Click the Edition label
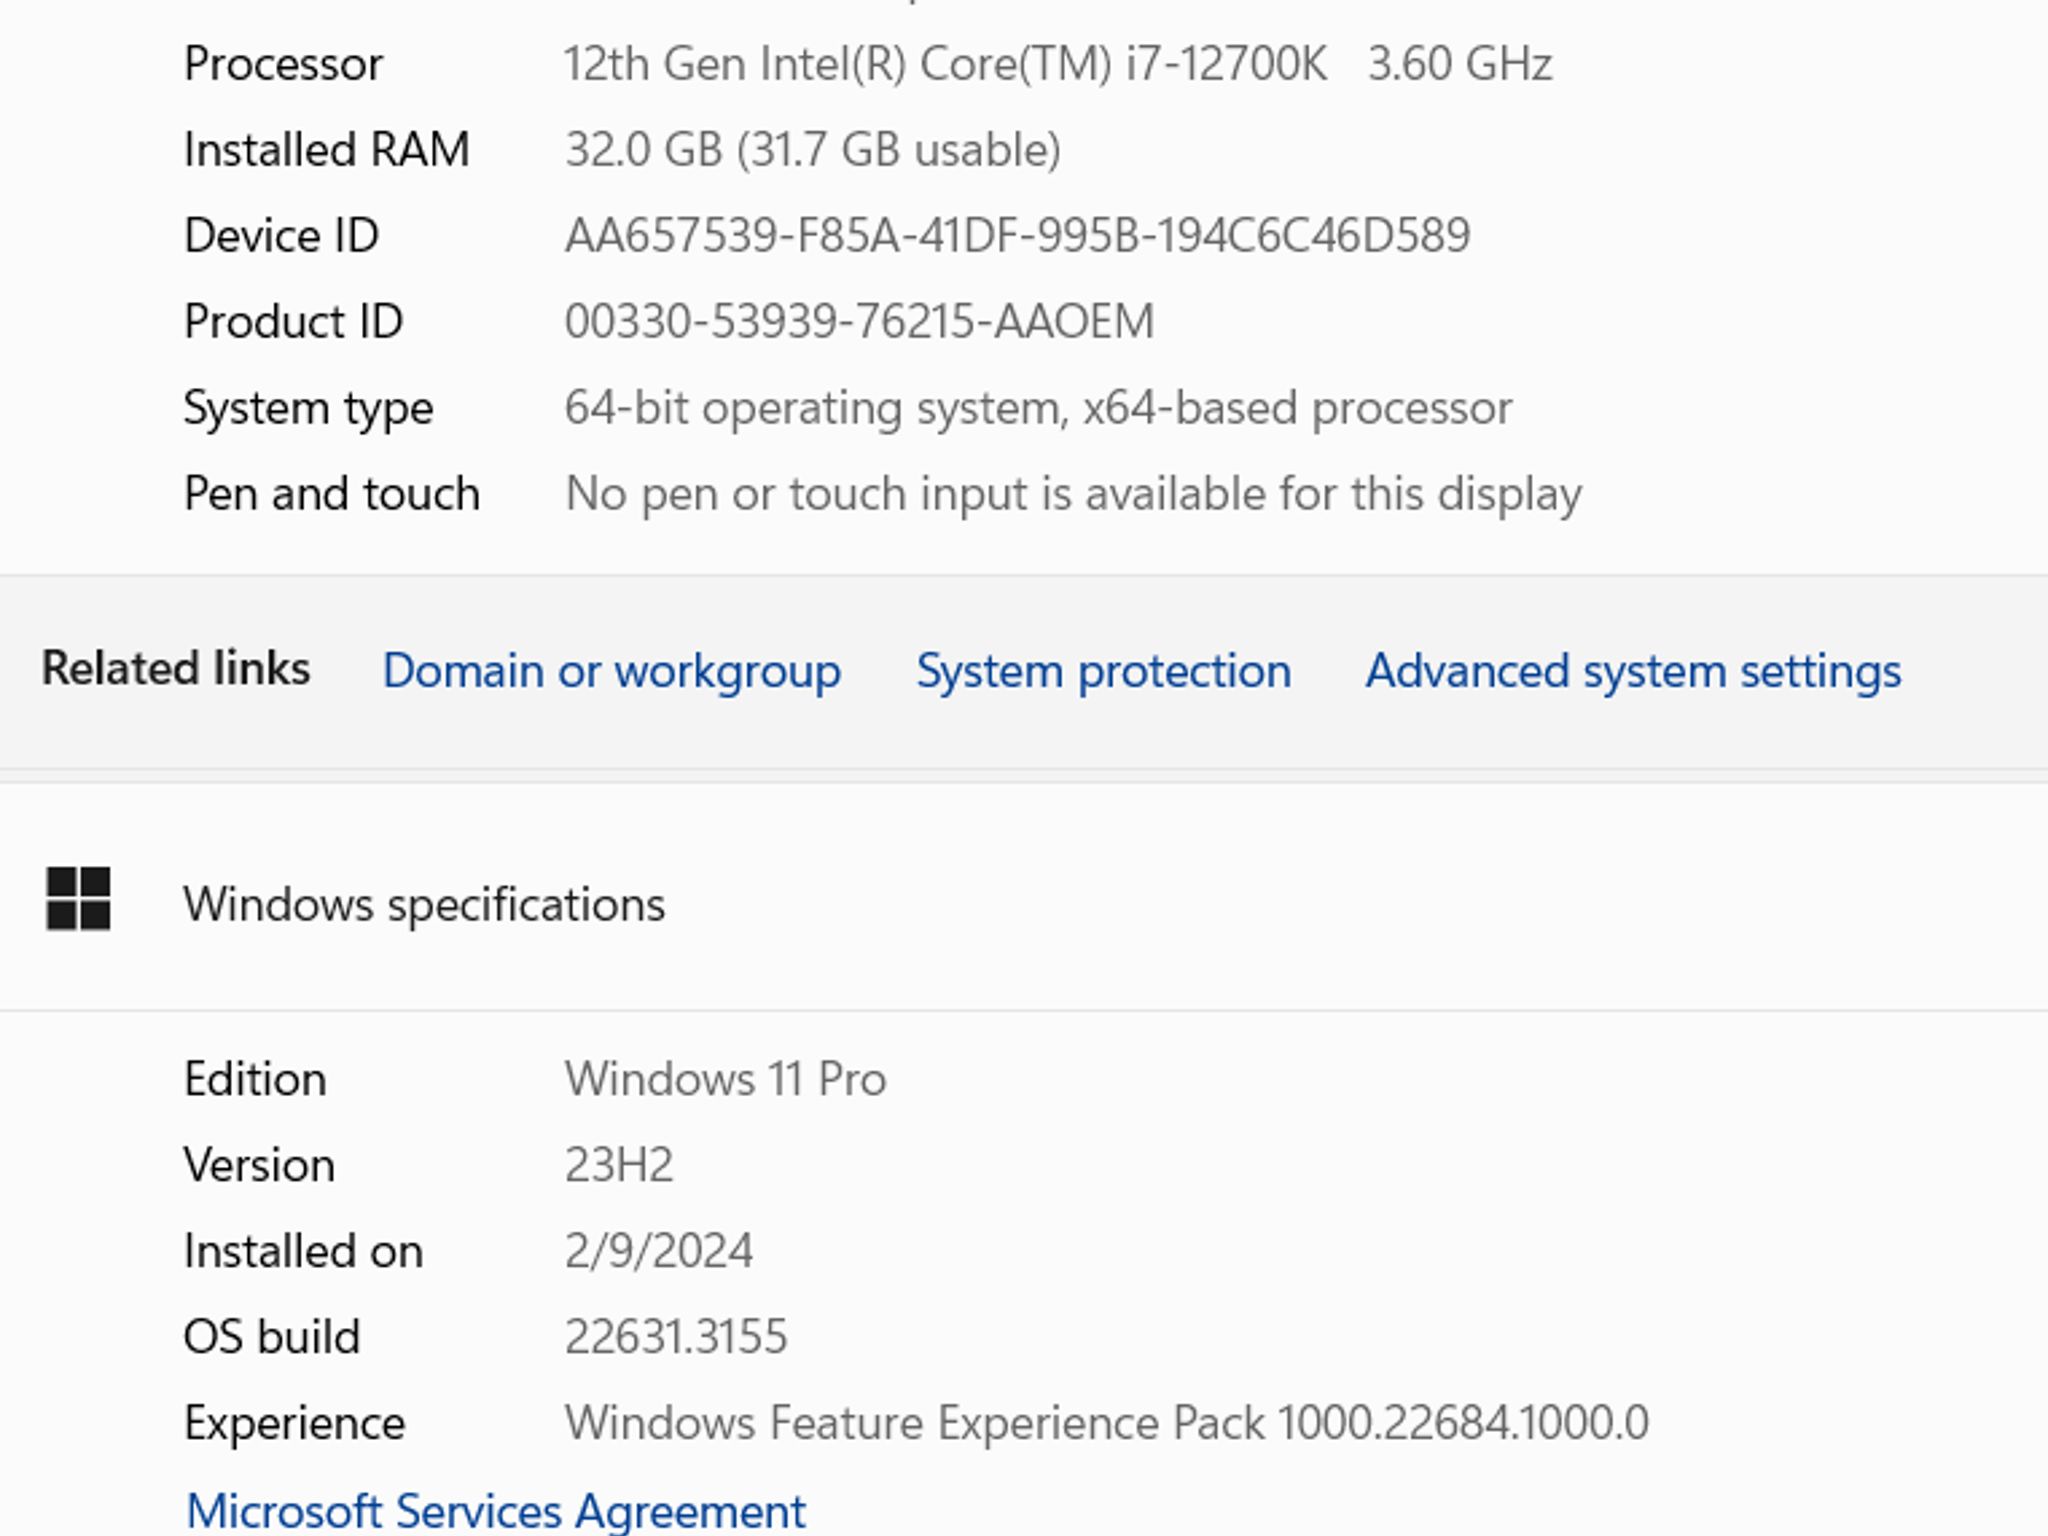 tap(255, 1079)
